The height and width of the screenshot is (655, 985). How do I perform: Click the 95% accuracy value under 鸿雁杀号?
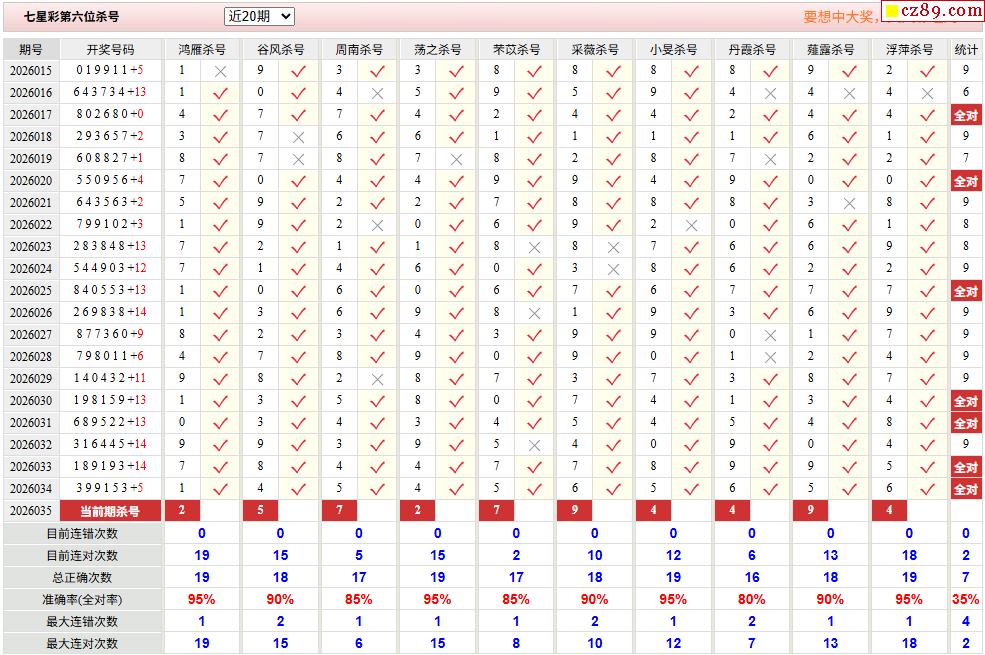tap(202, 600)
